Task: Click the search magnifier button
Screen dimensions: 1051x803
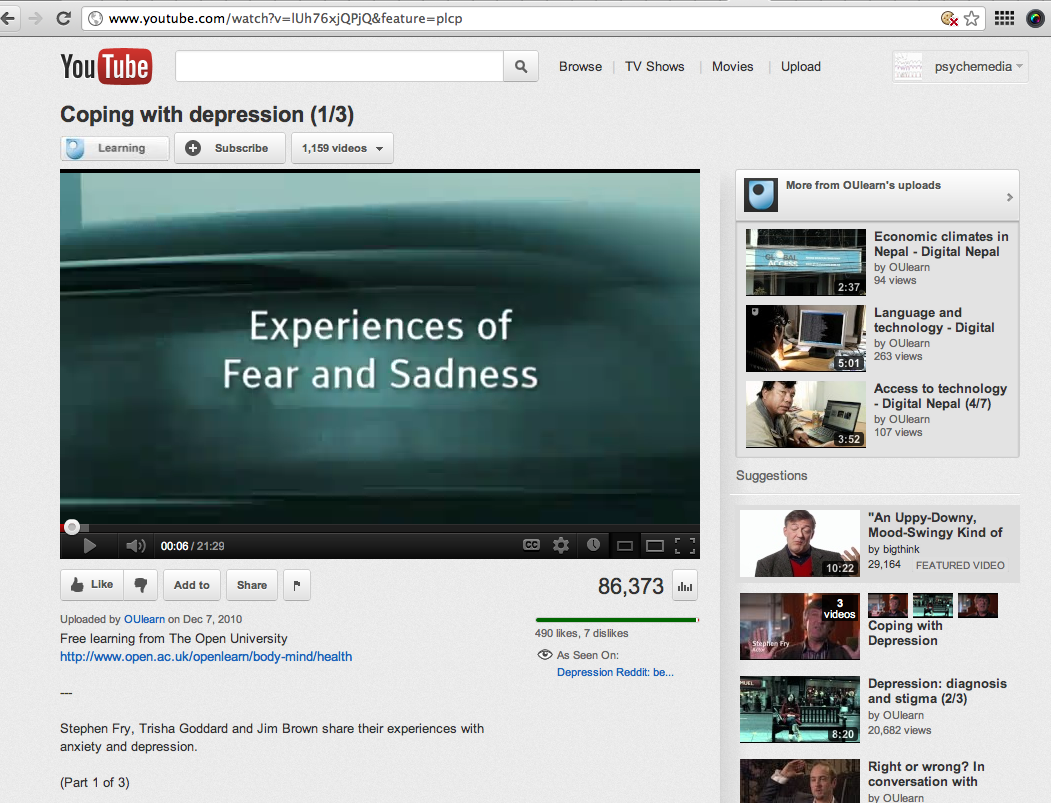Action: (520, 67)
